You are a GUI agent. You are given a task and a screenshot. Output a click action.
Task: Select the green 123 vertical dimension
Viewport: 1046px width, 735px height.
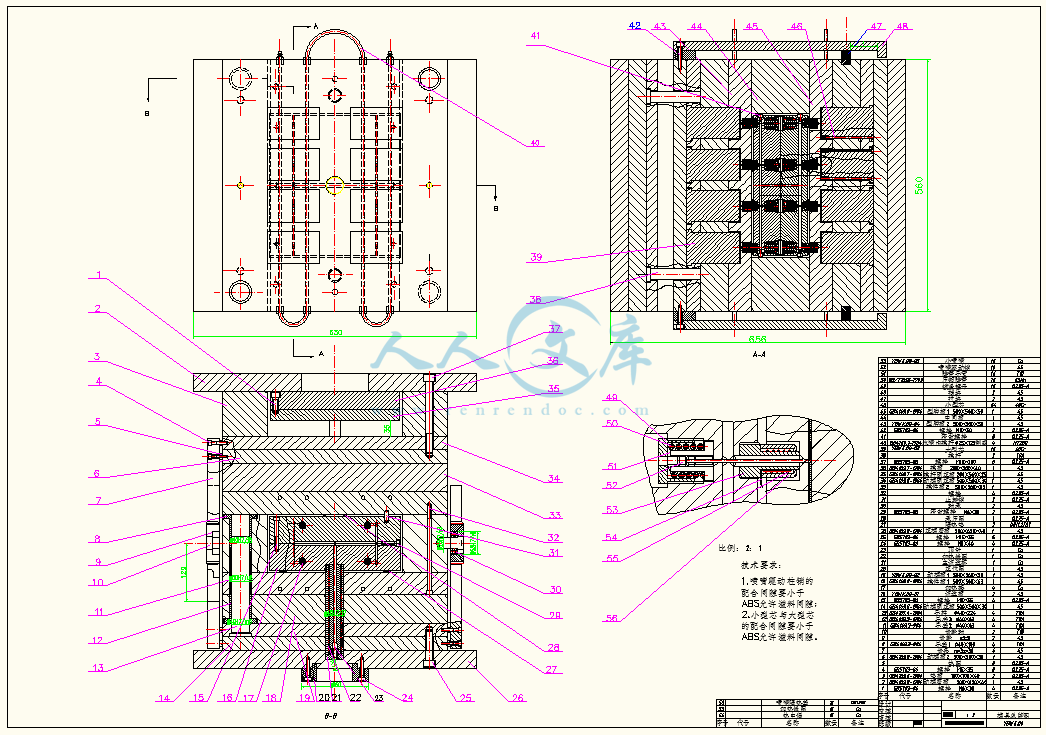coord(184,571)
